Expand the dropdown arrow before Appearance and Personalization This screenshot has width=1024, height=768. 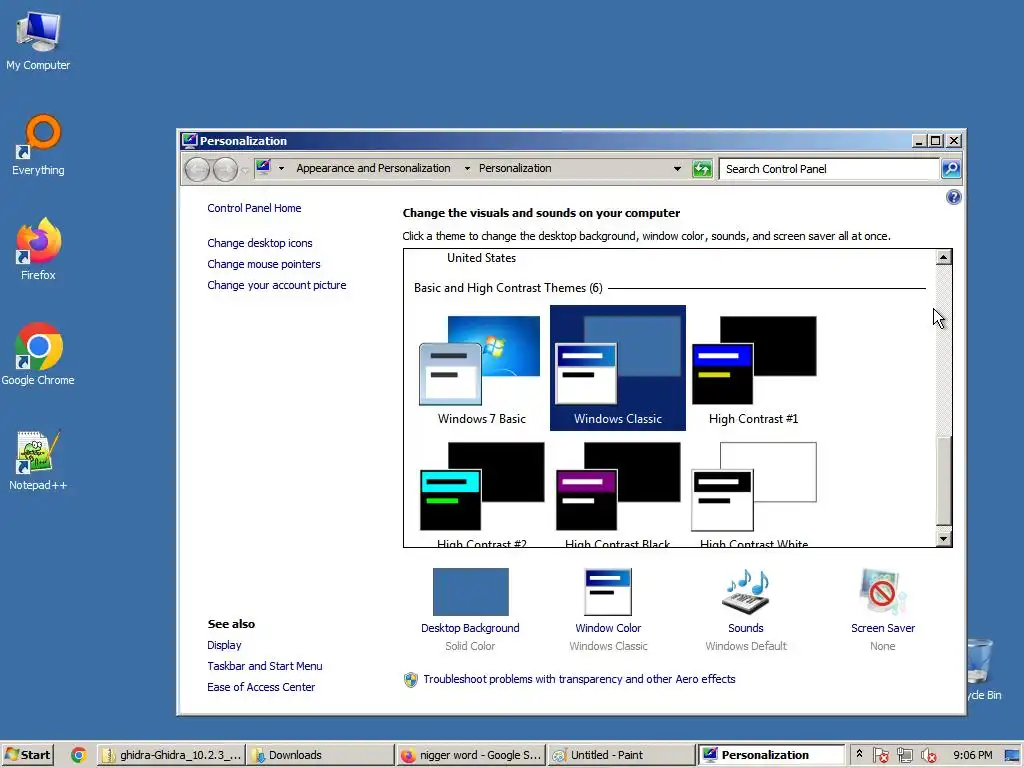281,168
